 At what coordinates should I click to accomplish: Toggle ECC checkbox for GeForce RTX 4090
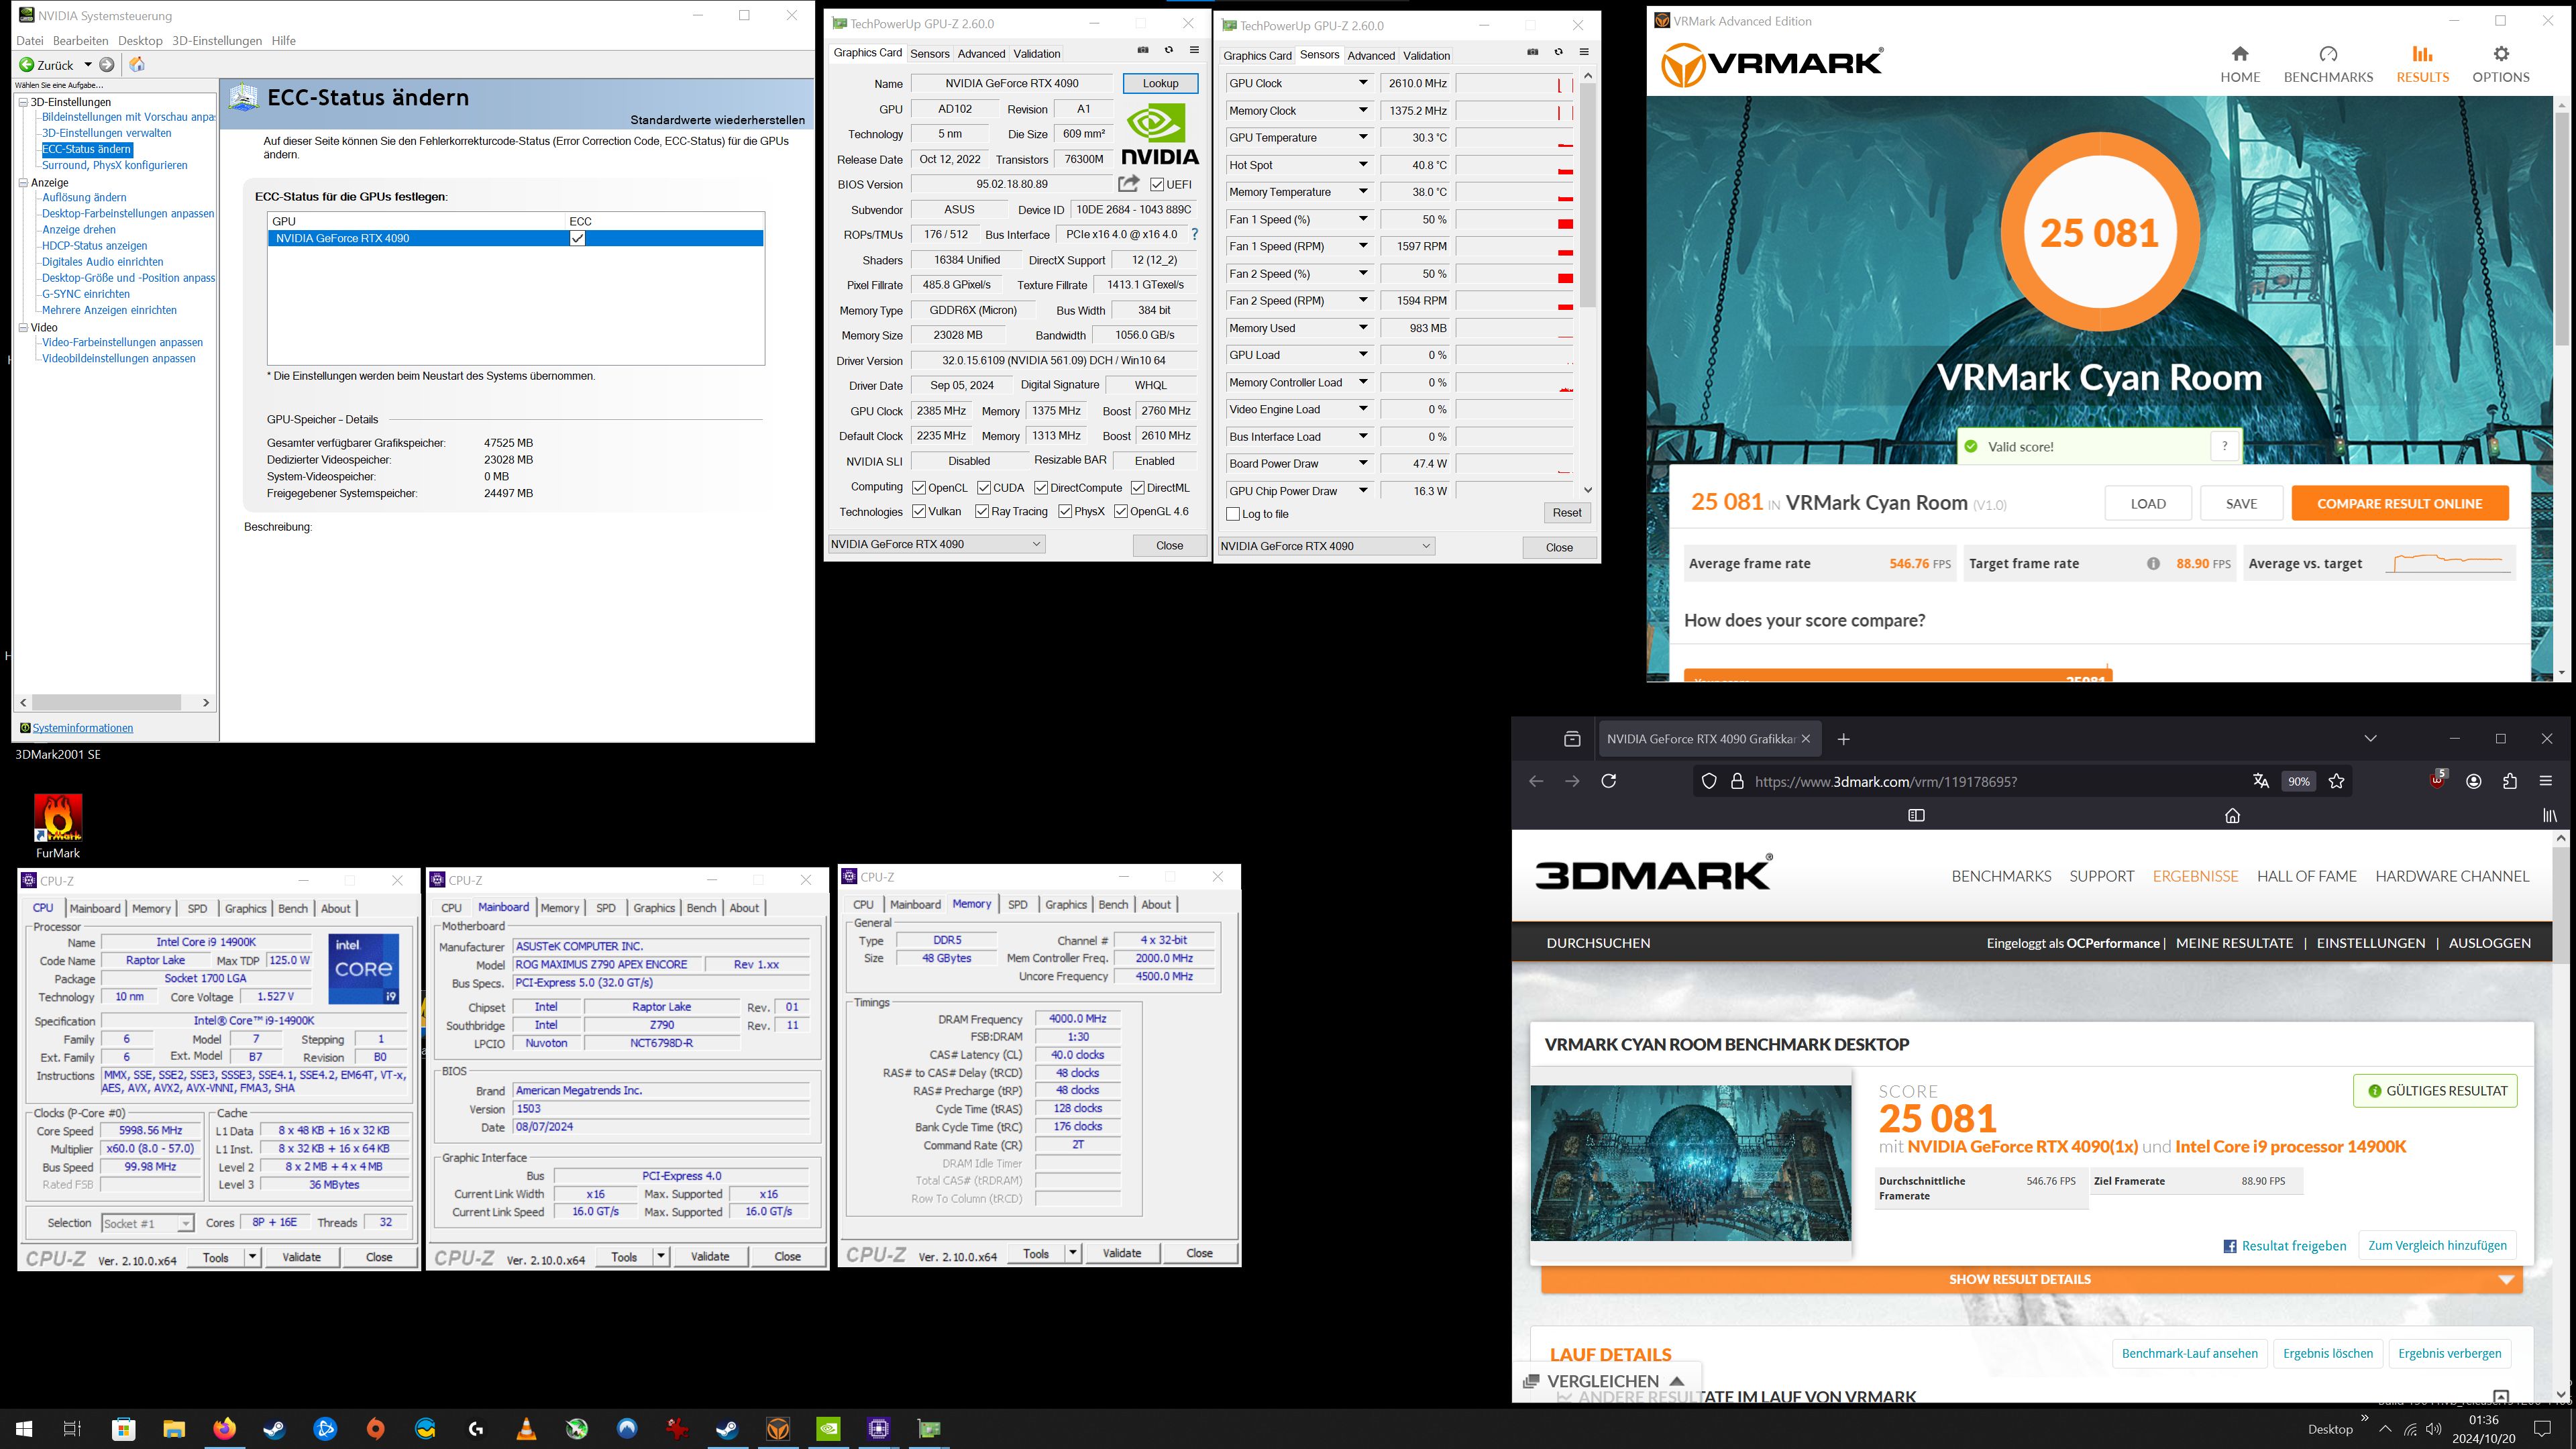coord(577,238)
